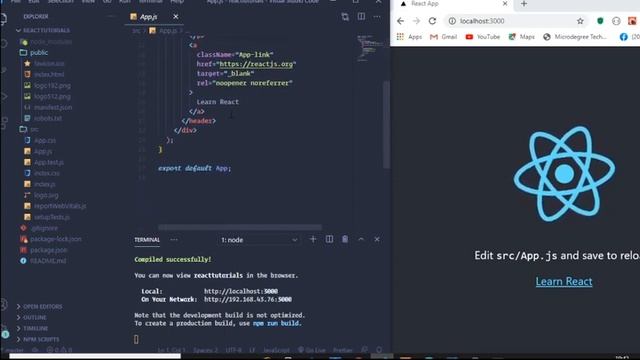This screenshot has width=640, height=360.
Task: Click the http://localhost:3000 link in terminal
Action: tap(241, 291)
